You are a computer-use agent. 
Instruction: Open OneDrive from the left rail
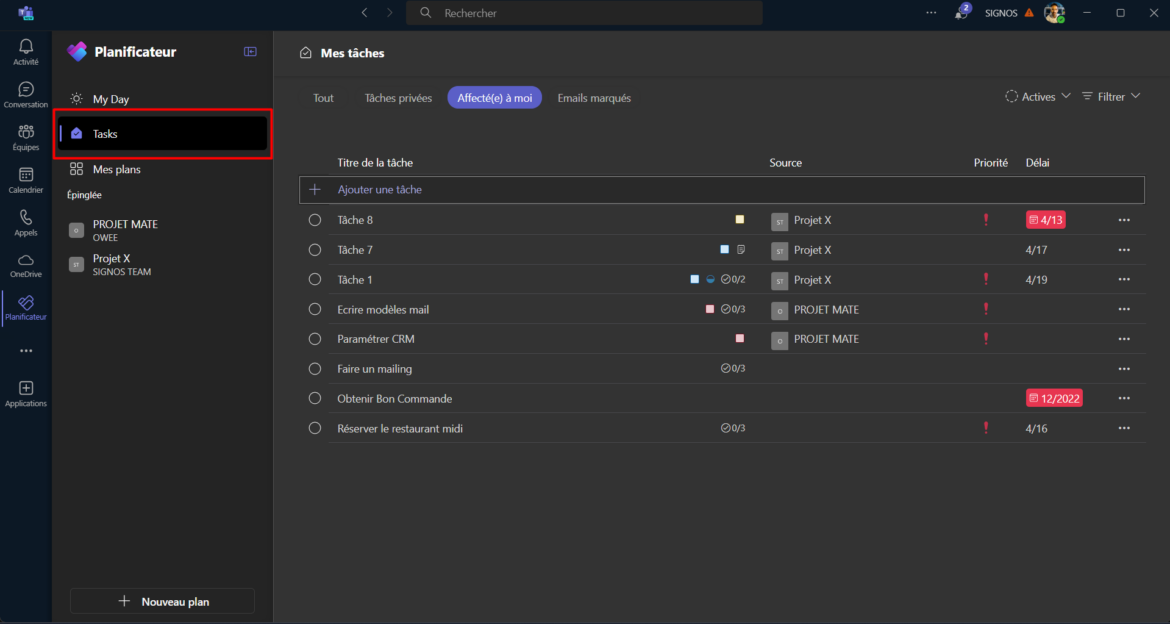pyautogui.click(x=25, y=262)
